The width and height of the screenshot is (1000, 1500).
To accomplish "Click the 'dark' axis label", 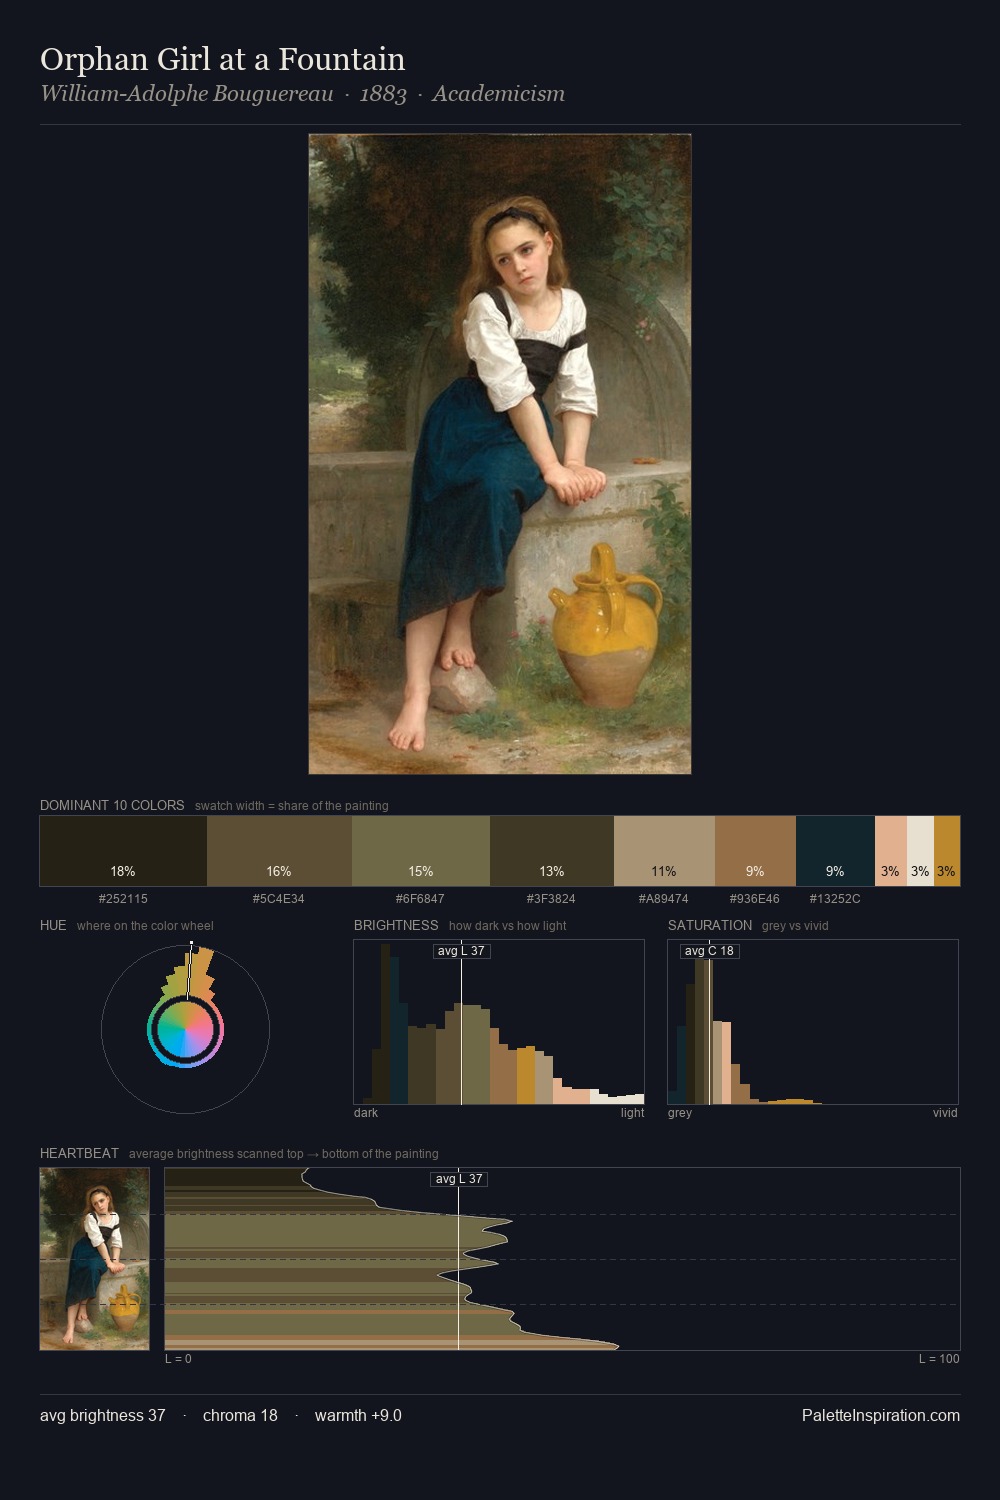I will [x=366, y=1113].
